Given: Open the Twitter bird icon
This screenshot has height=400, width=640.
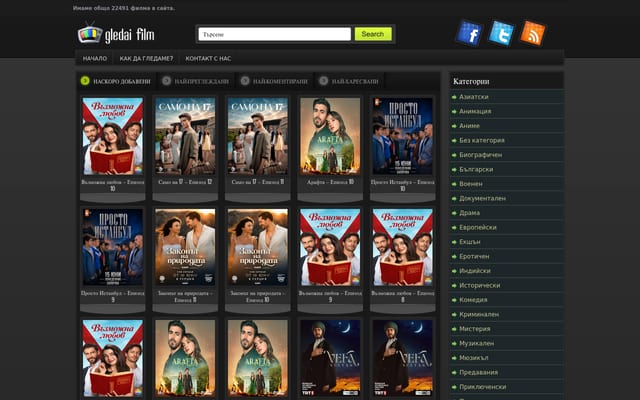Looking at the screenshot, I should (501, 33).
